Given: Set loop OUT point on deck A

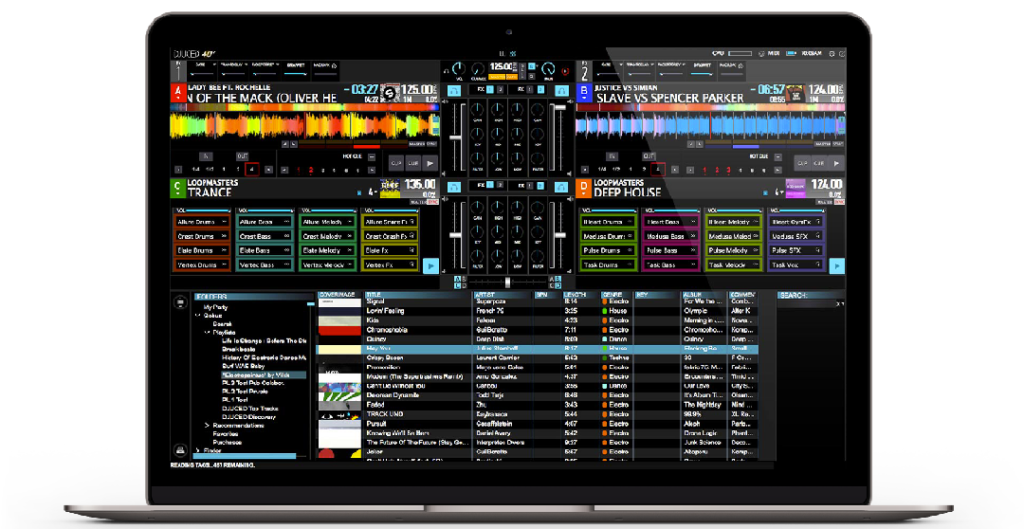Looking at the screenshot, I should (242, 157).
